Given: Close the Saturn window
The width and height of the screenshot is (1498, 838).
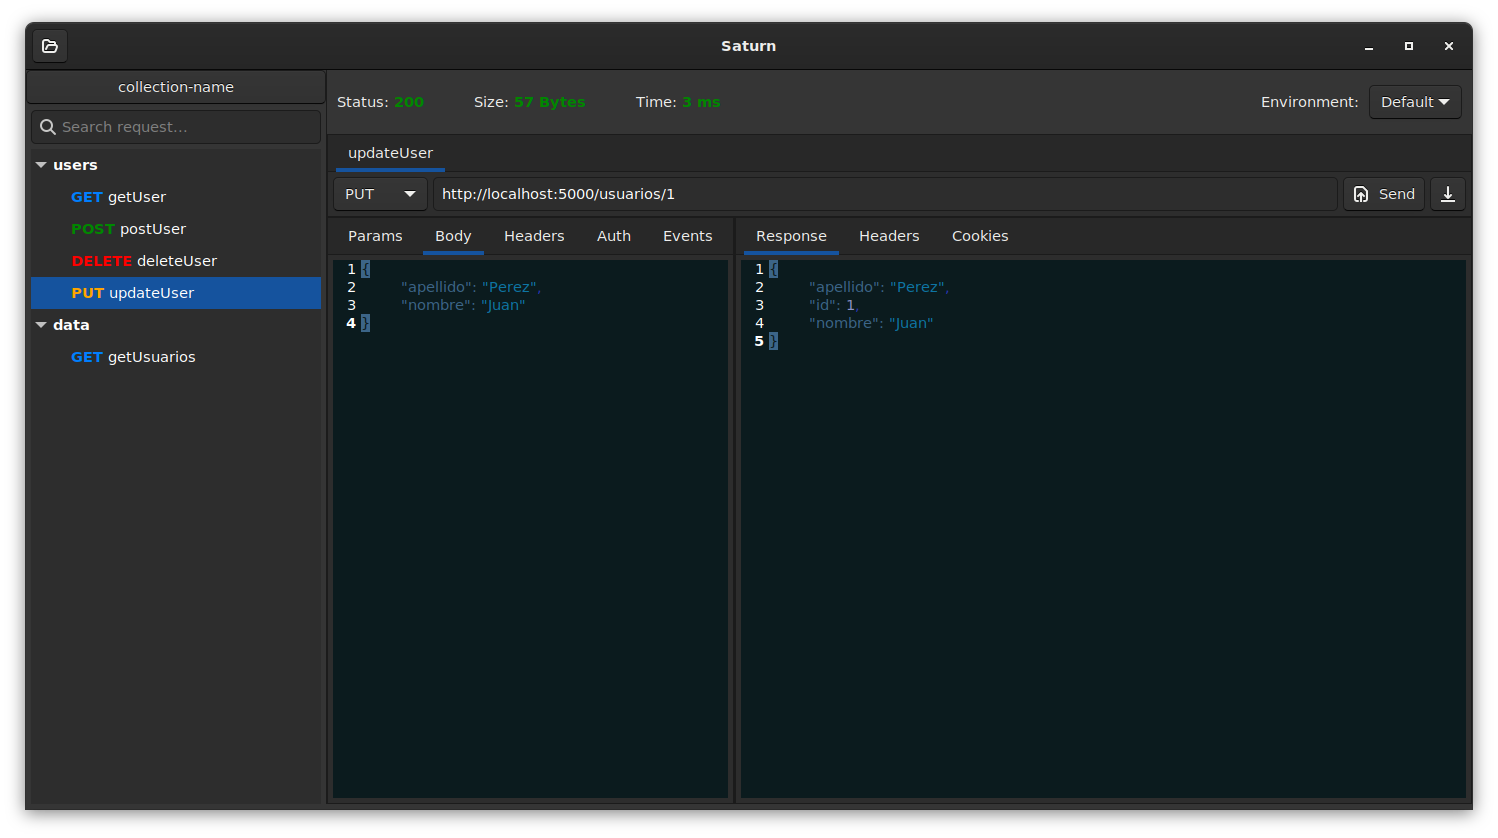Looking at the screenshot, I should 1449,46.
